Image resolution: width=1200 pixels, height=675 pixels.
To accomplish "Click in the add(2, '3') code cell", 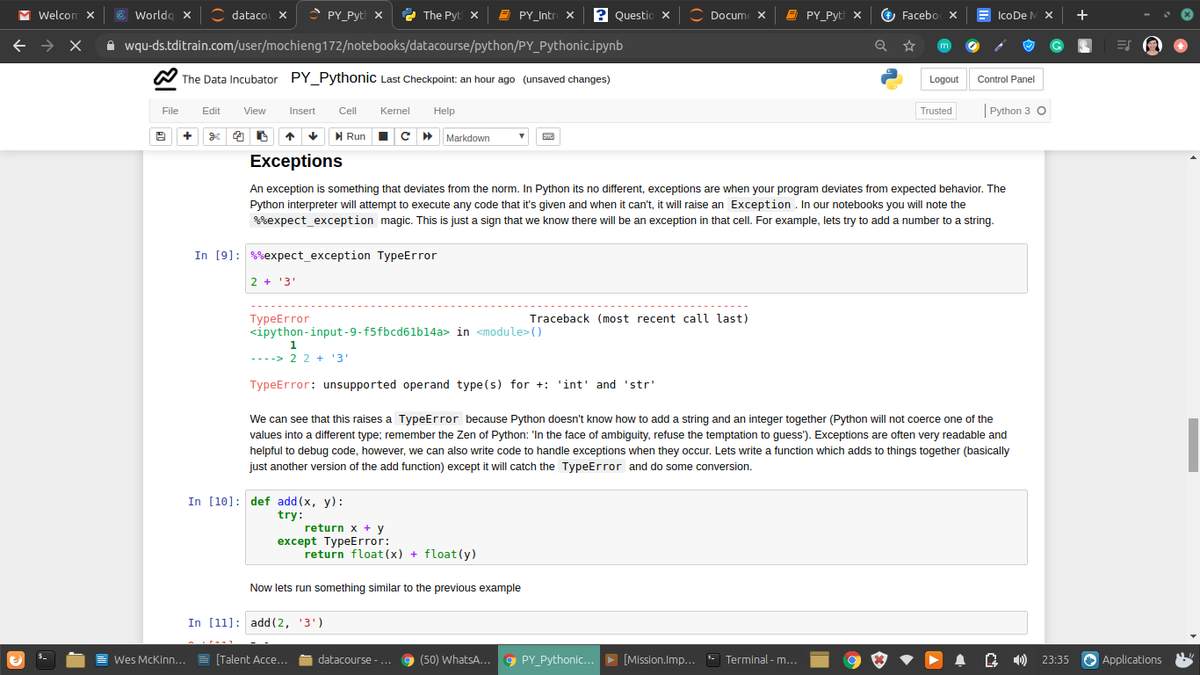I will [x=636, y=623].
